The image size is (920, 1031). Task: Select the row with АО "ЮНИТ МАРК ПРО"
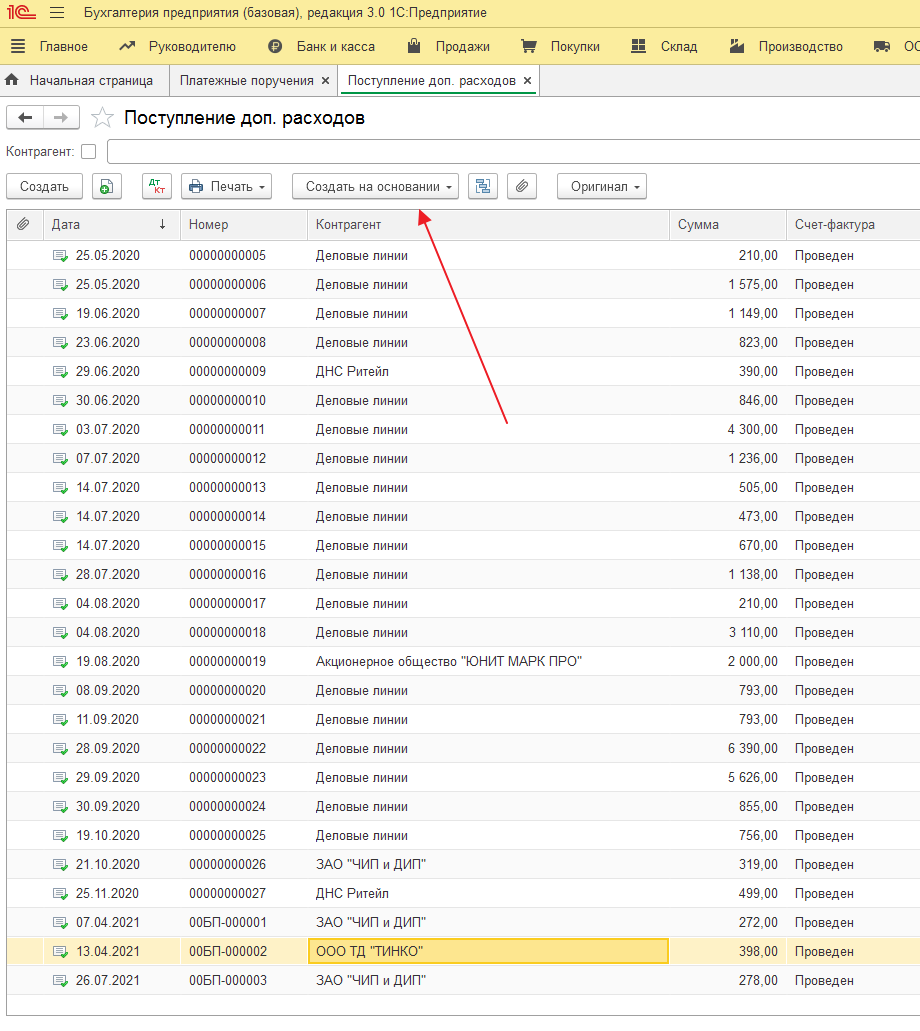[x=448, y=661]
